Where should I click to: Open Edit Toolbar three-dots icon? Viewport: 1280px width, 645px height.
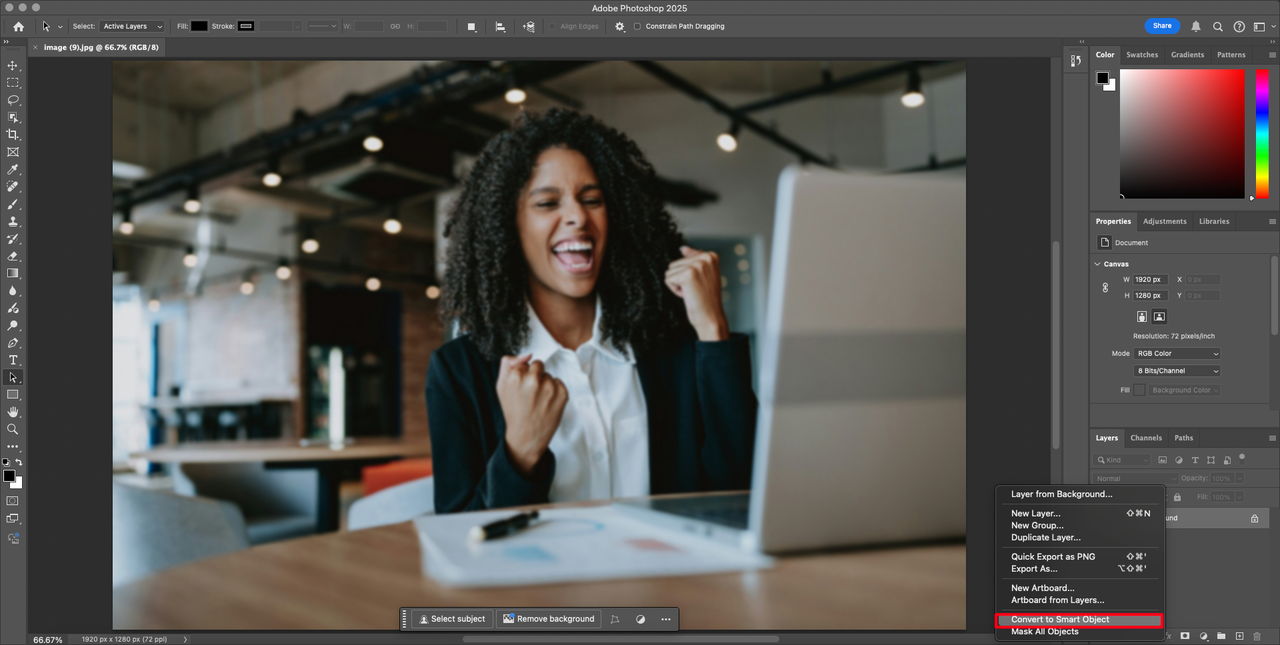(13, 447)
